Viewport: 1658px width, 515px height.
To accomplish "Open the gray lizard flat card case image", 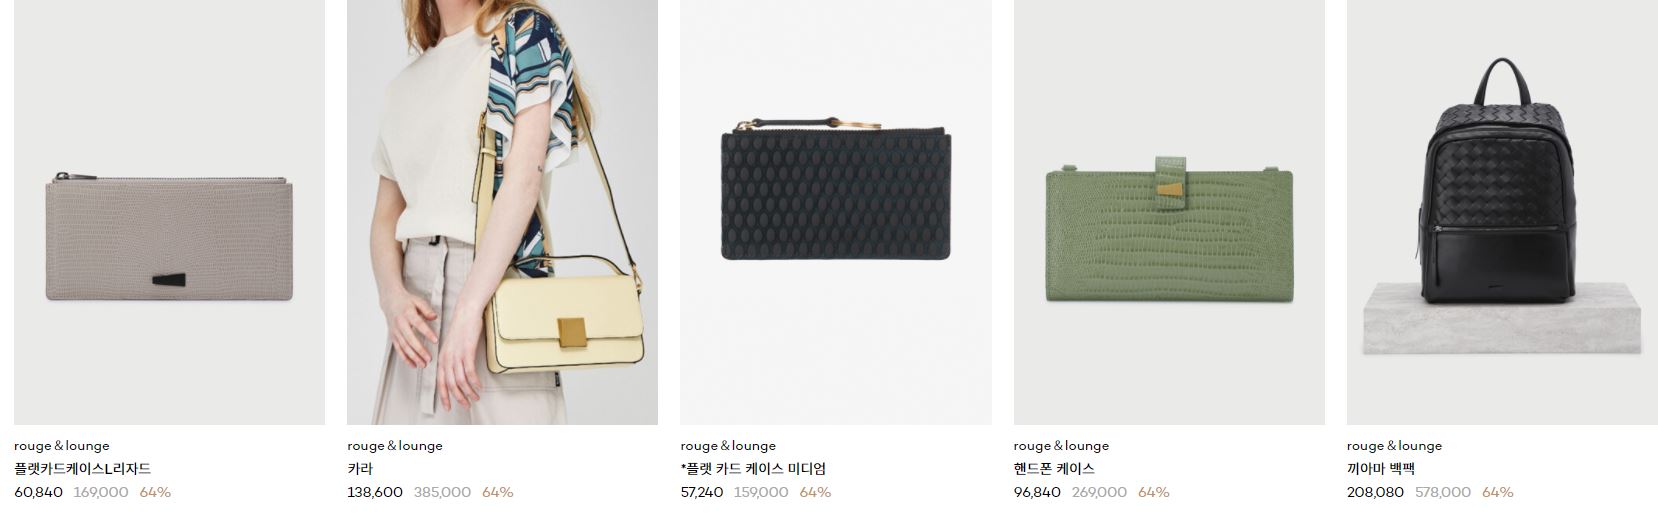I will [169, 212].
